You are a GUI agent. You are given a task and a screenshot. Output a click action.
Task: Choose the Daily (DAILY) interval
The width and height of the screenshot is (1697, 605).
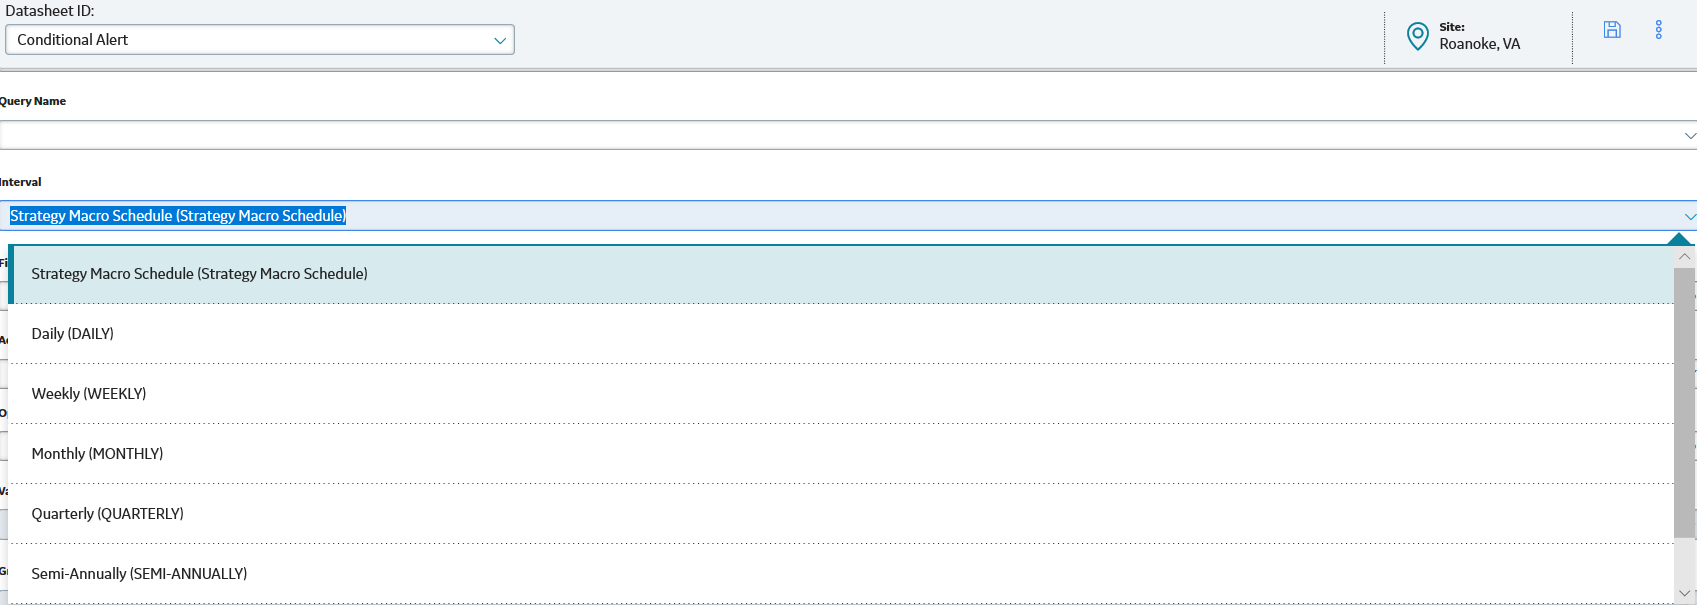[x=73, y=334]
